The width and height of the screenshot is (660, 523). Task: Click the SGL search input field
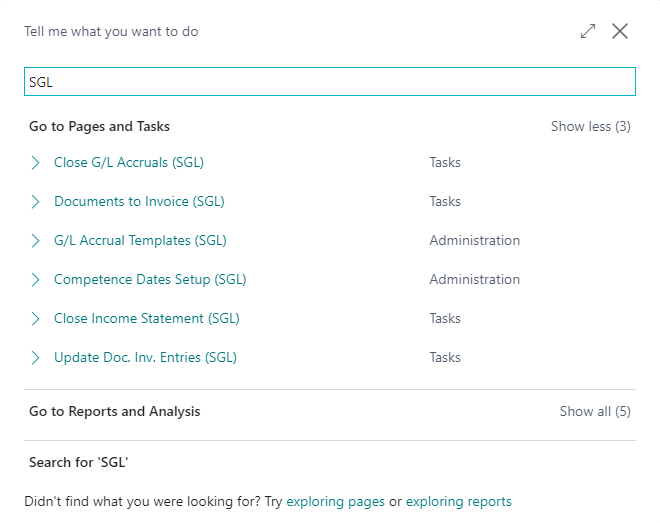329,82
